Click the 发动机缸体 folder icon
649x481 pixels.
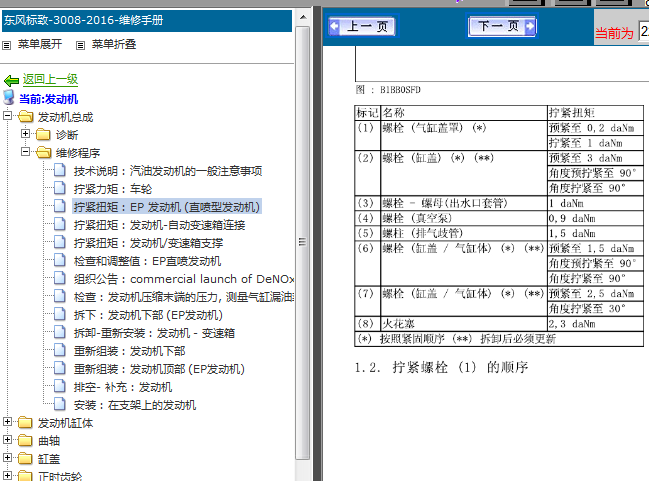(25, 423)
